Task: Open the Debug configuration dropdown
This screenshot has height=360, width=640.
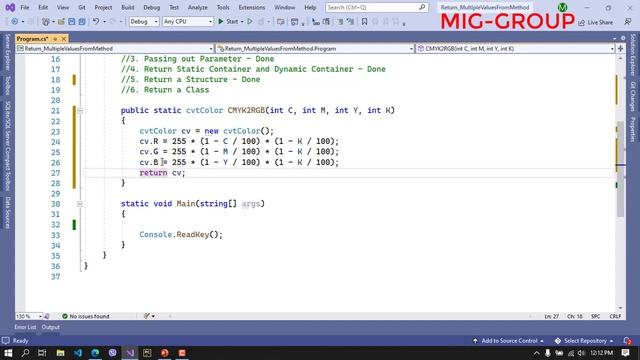Action: pyautogui.click(x=144, y=22)
